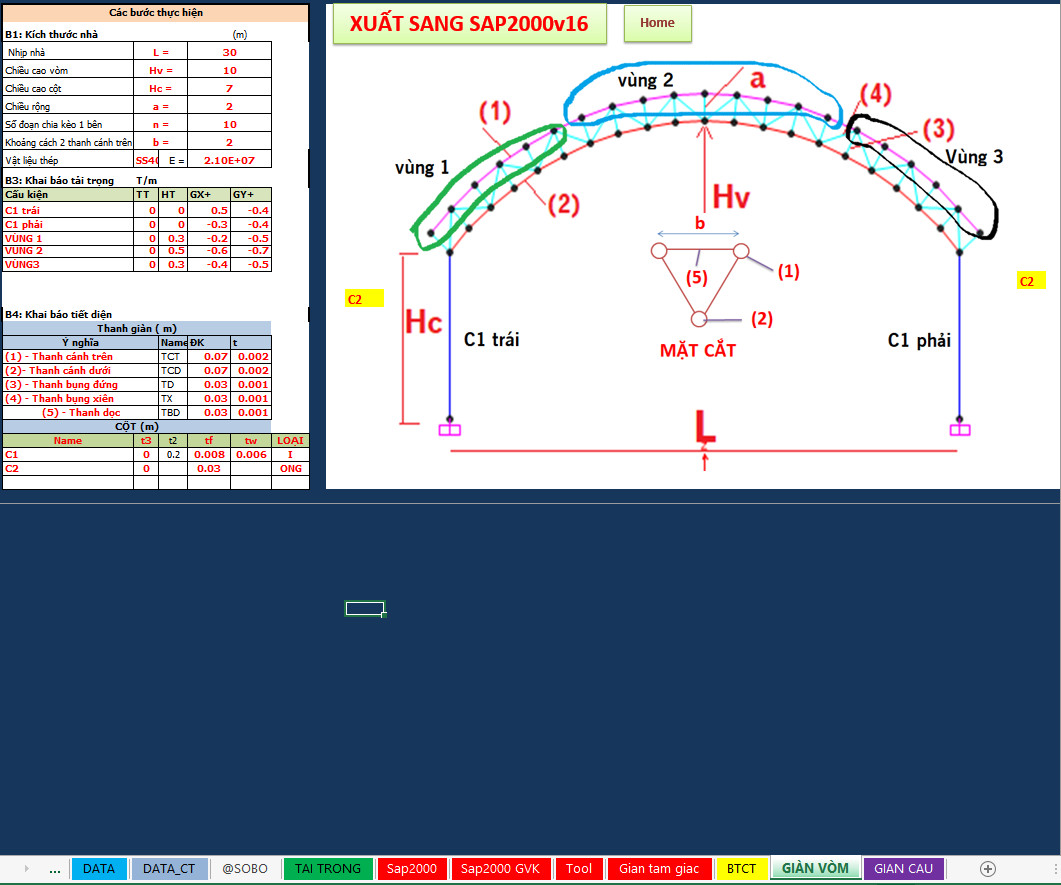Click the 'Các bước thực hiện' header
The width and height of the screenshot is (1061, 885).
tap(156, 13)
